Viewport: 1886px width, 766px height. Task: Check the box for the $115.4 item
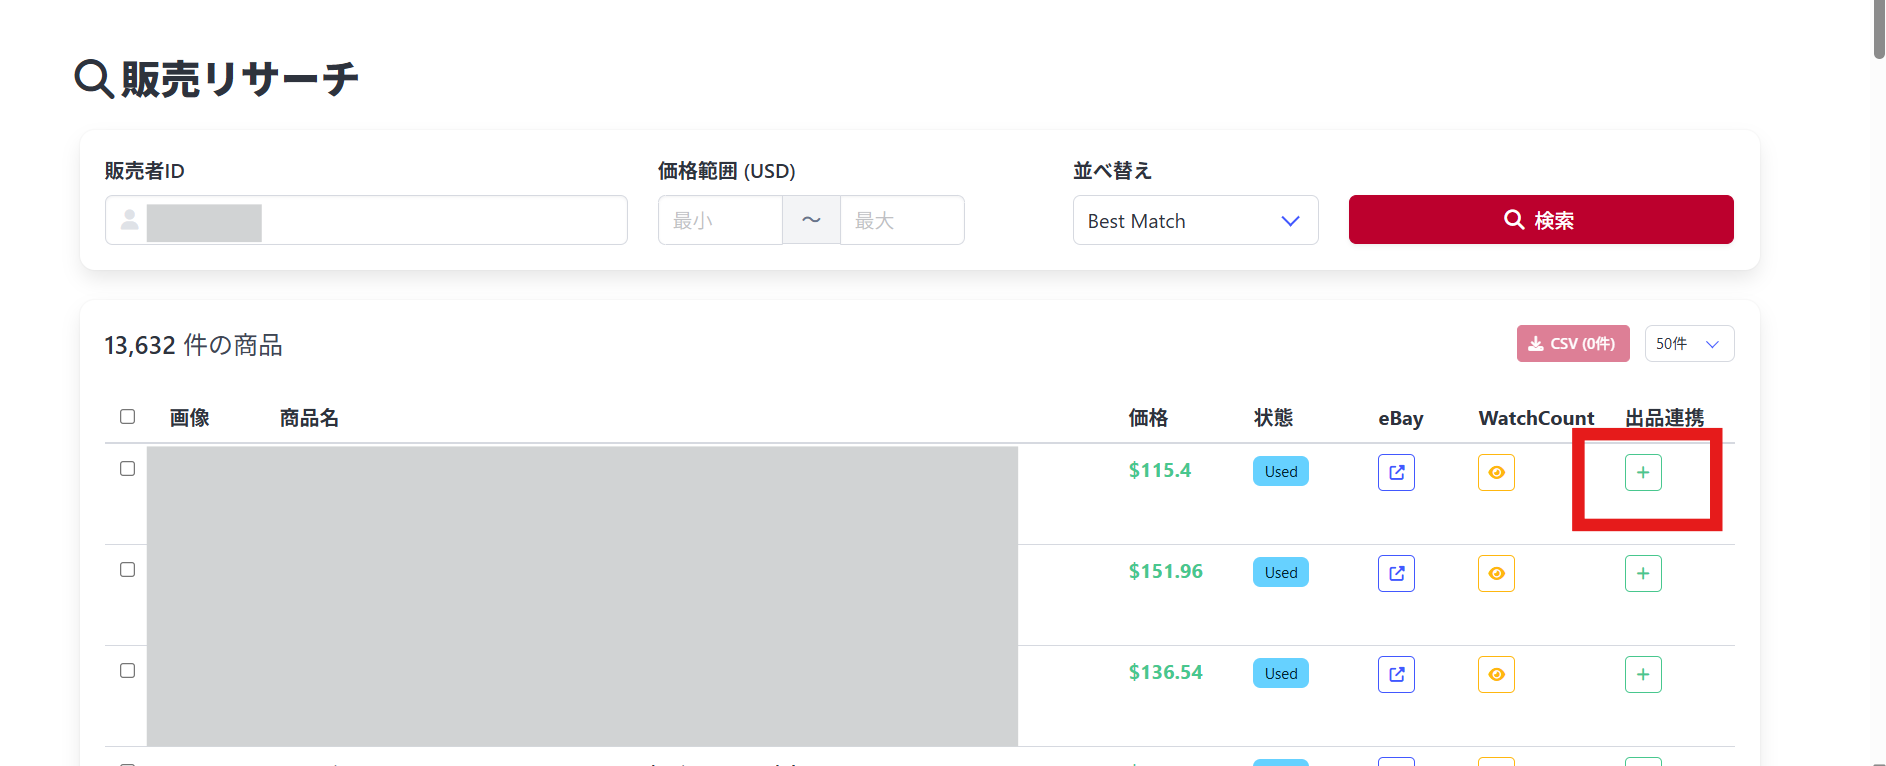coord(127,468)
